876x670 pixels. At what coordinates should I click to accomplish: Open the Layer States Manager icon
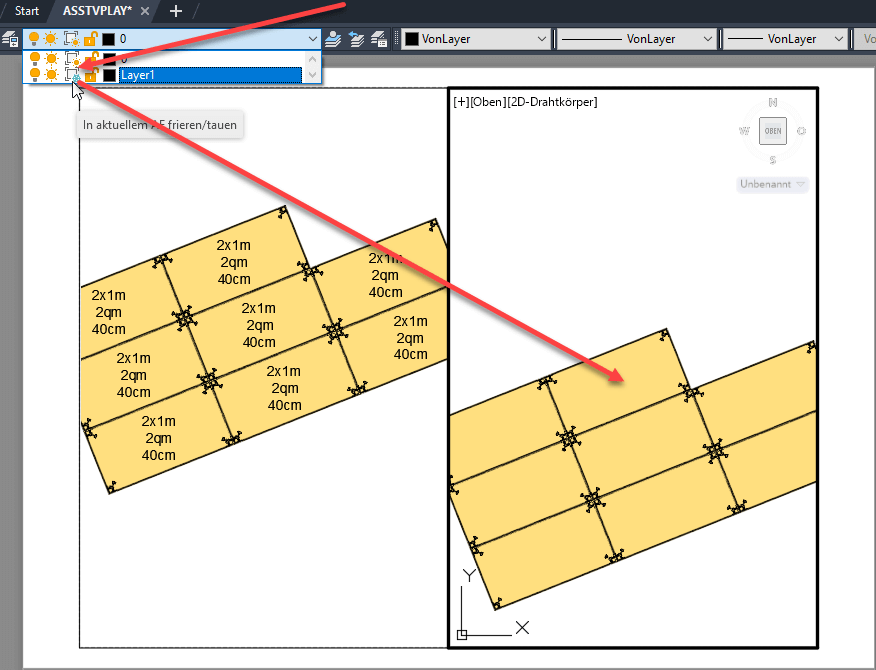[379, 39]
